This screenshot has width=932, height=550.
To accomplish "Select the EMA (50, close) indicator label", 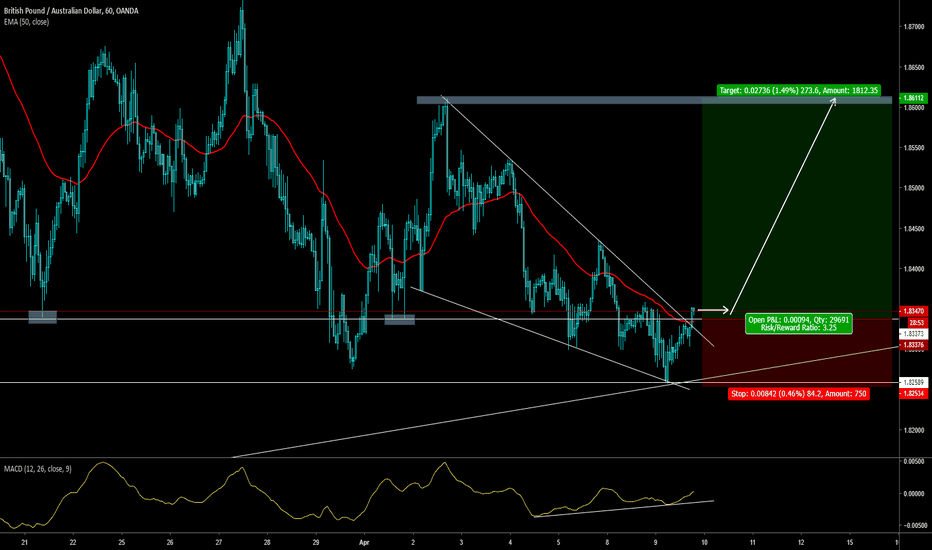I will [26, 22].
